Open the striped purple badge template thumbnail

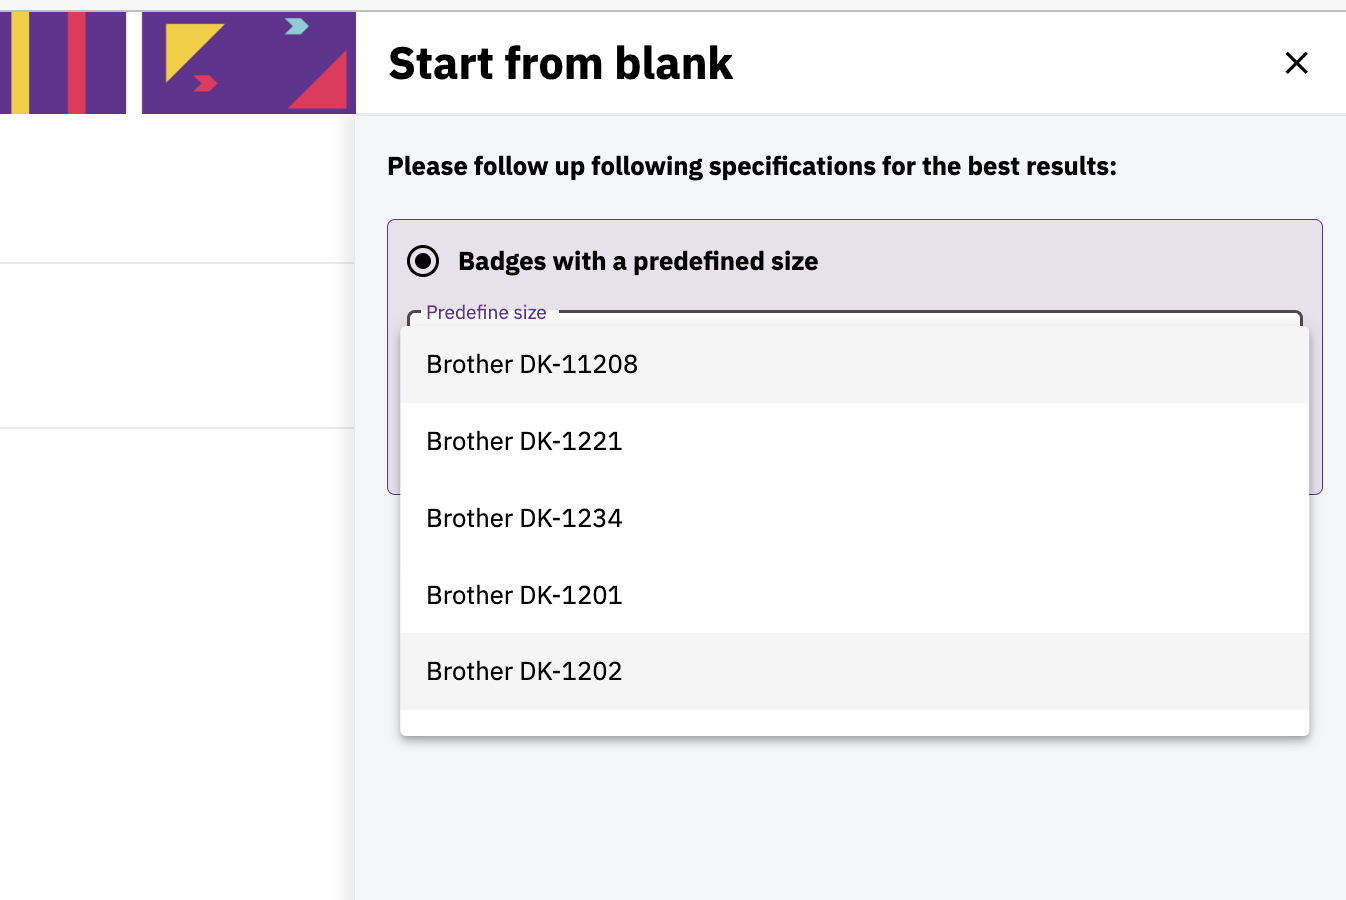pyautogui.click(x=63, y=63)
